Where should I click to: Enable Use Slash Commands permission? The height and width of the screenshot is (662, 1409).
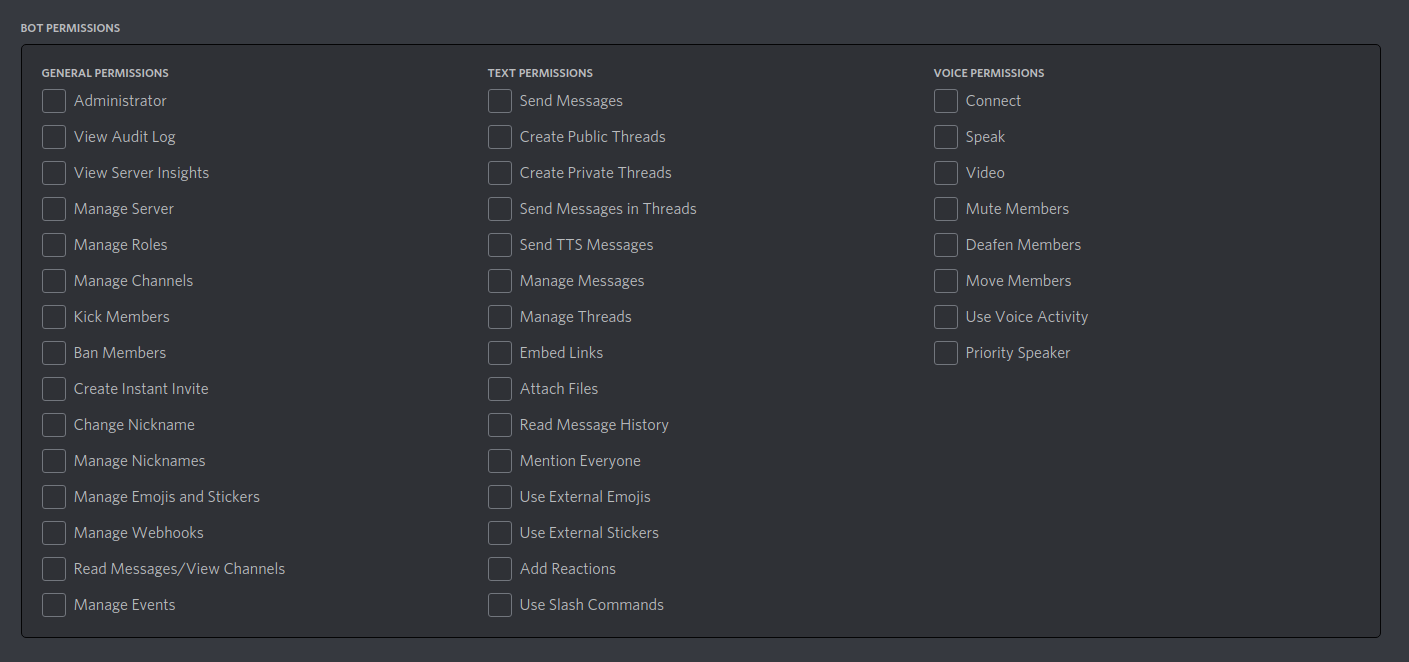click(499, 604)
